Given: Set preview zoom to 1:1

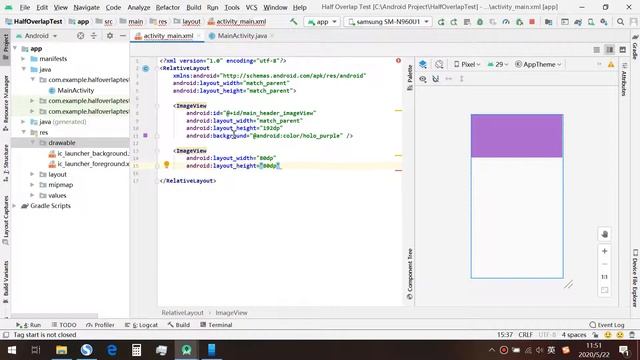Looking at the screenshot, I should (604, 277).
